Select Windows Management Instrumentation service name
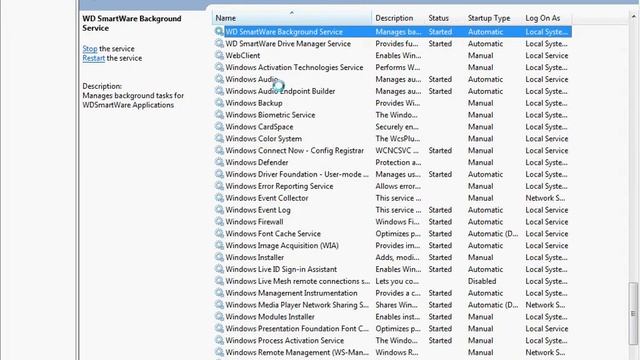The width and height of the screenshot is (640, 360). tap(291, 293)
